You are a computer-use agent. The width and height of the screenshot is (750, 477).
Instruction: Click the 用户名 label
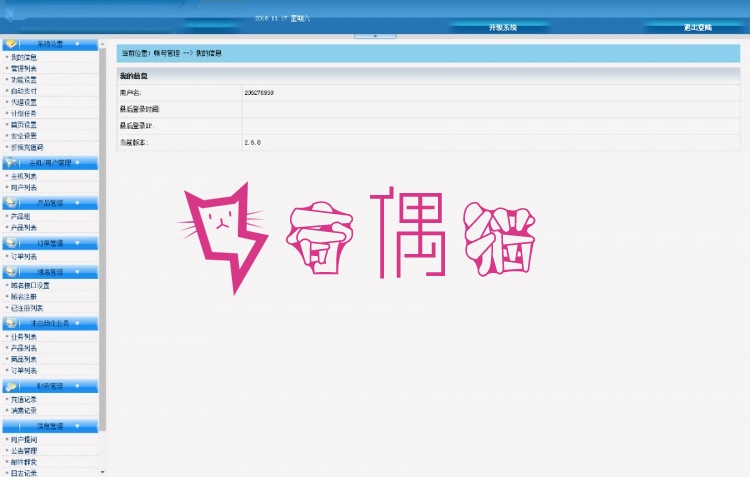pyautogui.click(x=130, y=93)
